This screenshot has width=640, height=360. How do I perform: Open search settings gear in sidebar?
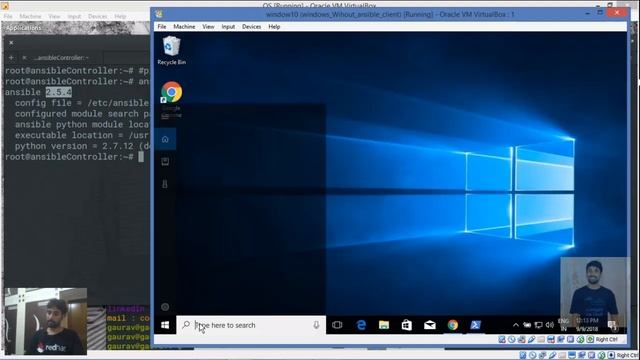click(165, 307)
